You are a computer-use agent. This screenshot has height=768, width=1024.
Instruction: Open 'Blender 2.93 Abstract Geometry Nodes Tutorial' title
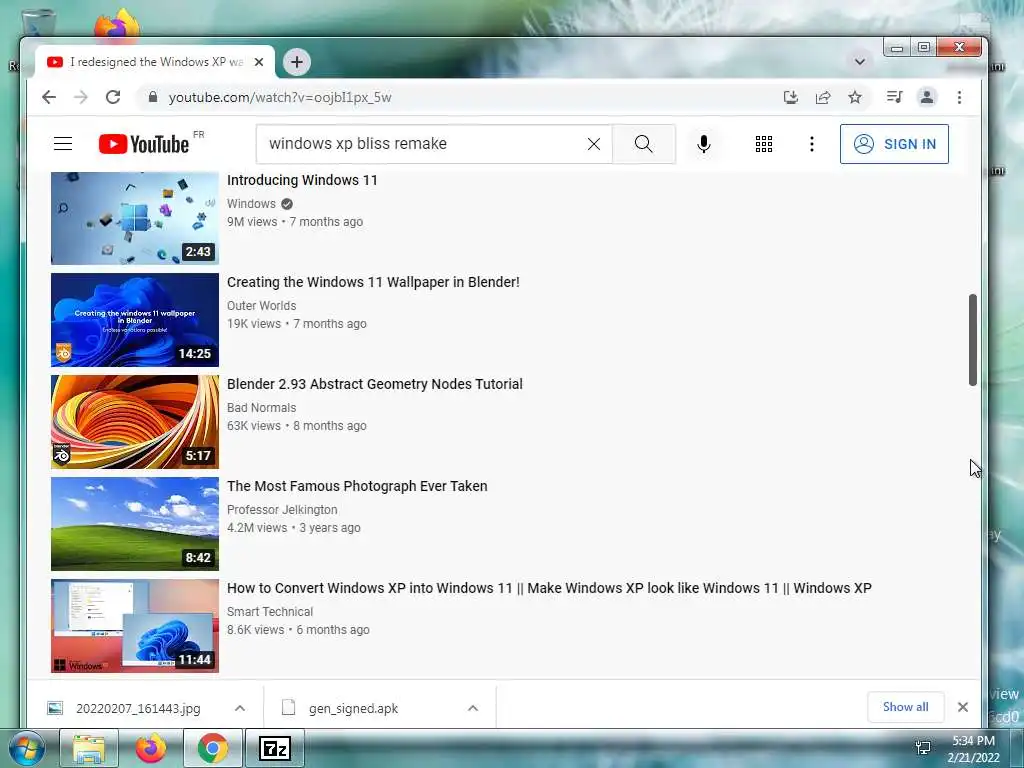[375, 384]
